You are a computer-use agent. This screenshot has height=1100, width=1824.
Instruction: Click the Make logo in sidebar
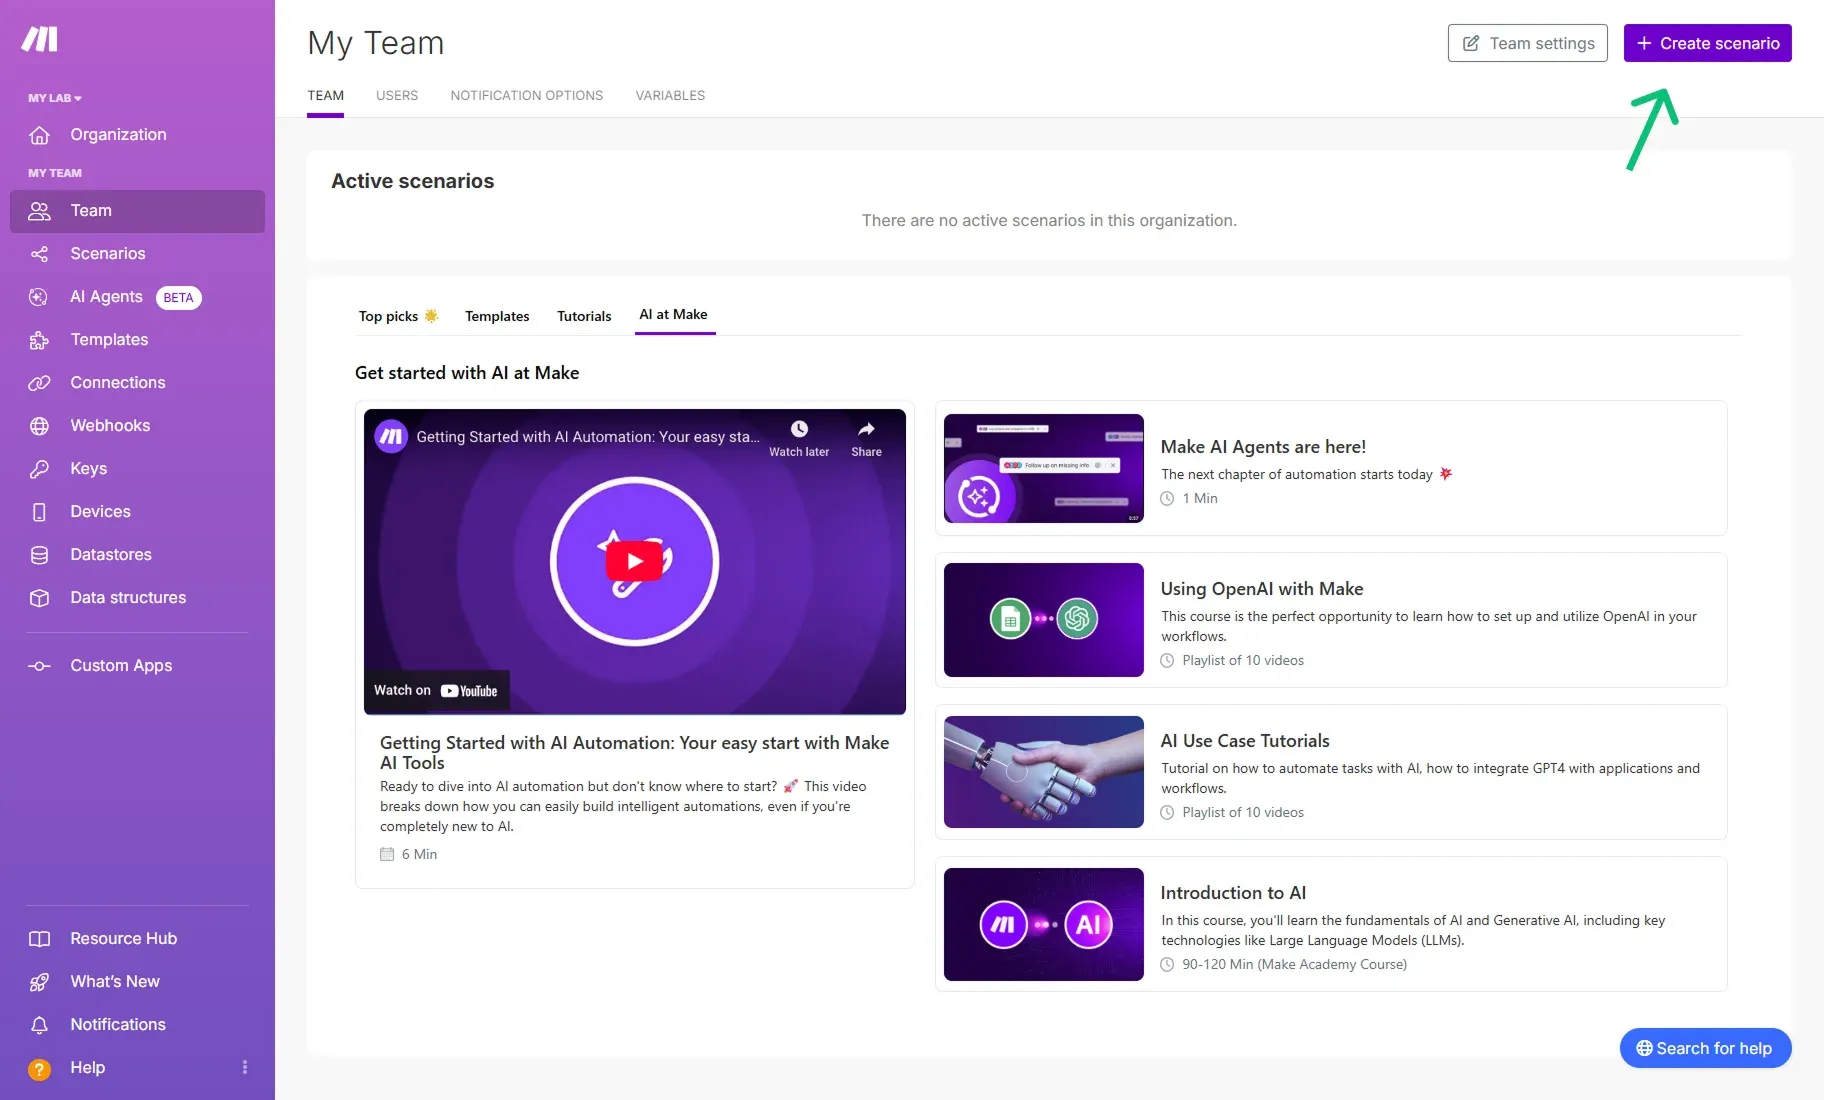pos(40,39)
